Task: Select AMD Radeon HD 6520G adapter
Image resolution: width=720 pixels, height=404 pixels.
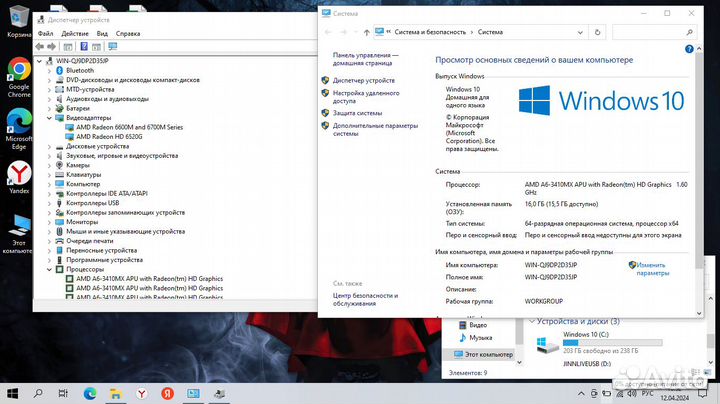Action: coord(109,136)
